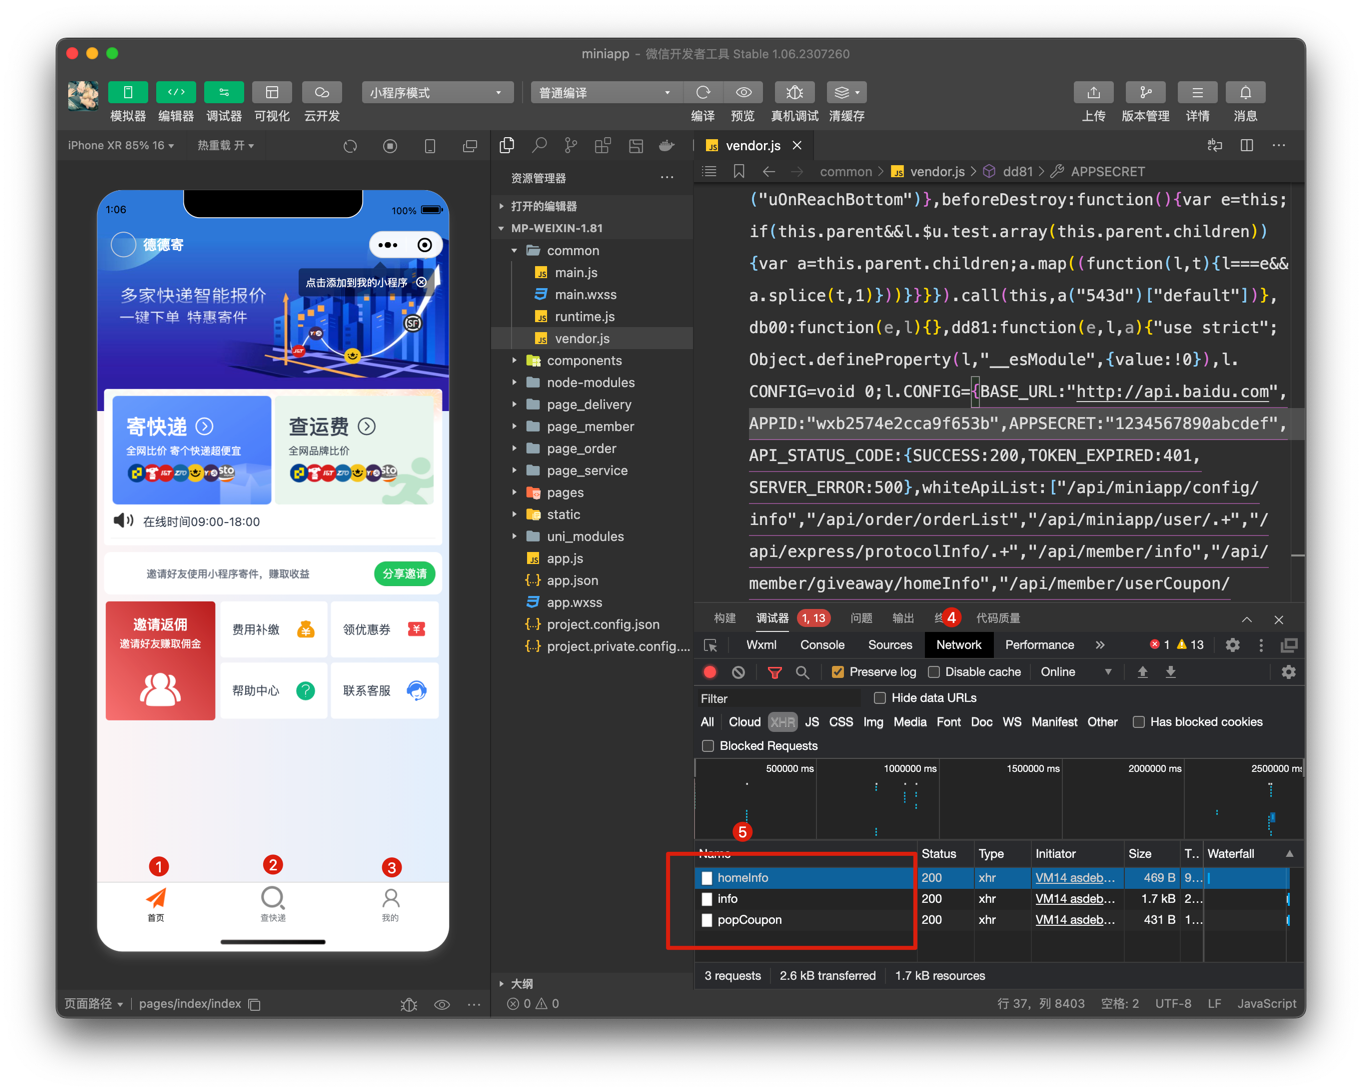The height and width of the screenshot is (1092, 1362).
Task: Toggle the editor (编辑器) panel button
Action: click(176, 92)
